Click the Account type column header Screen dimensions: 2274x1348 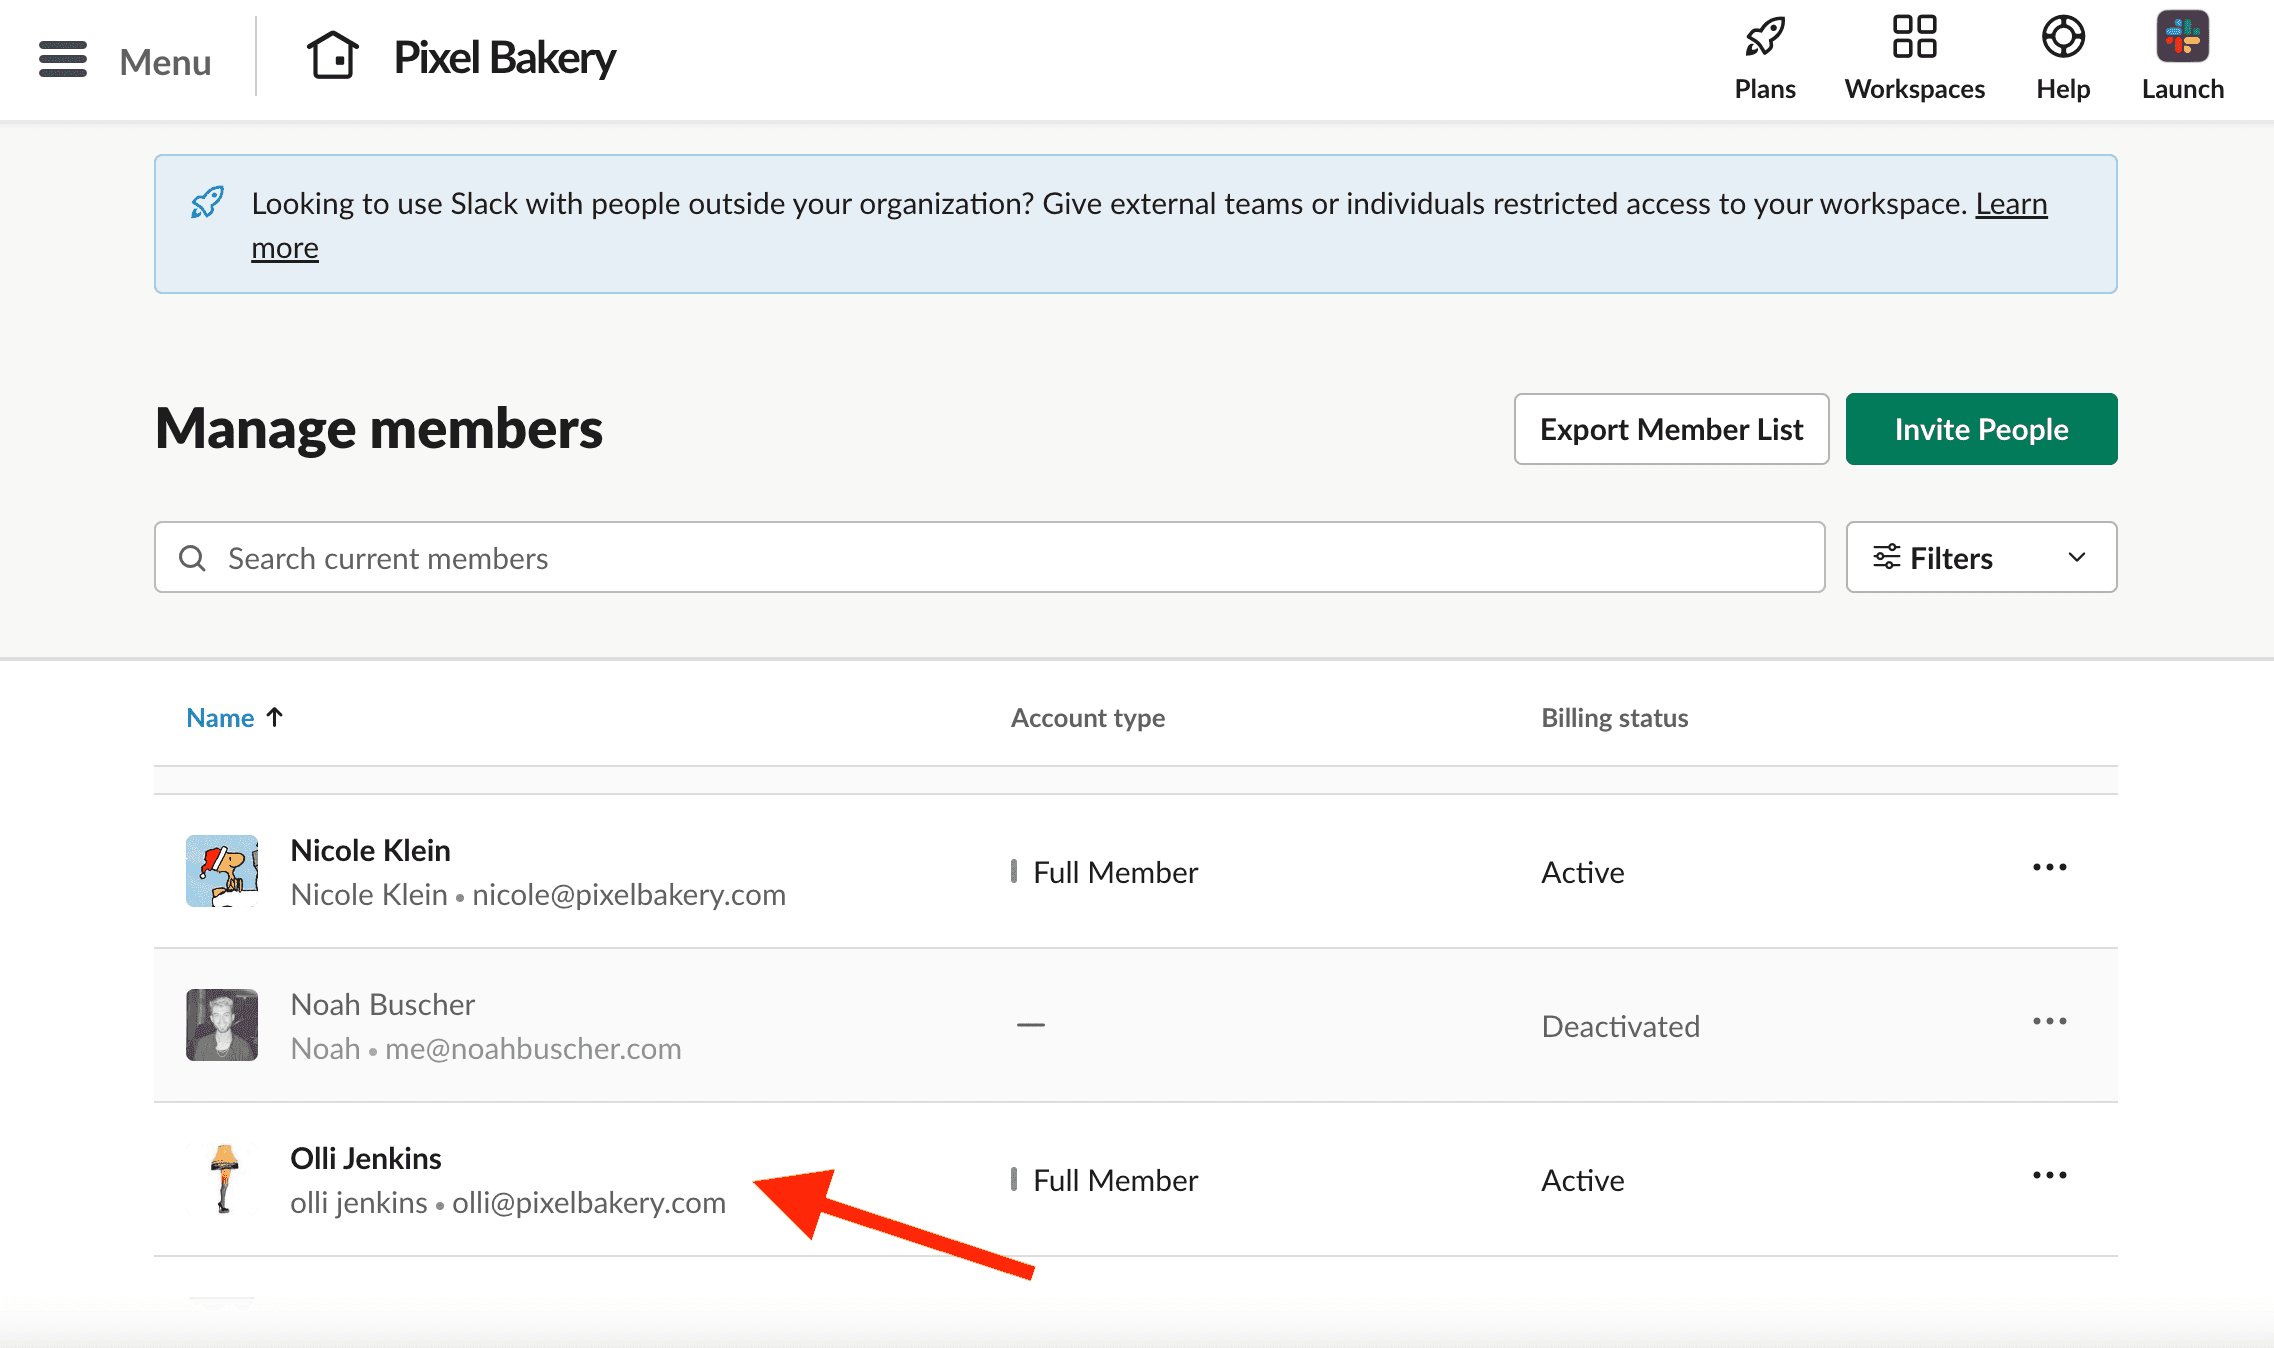[1087, 718]
